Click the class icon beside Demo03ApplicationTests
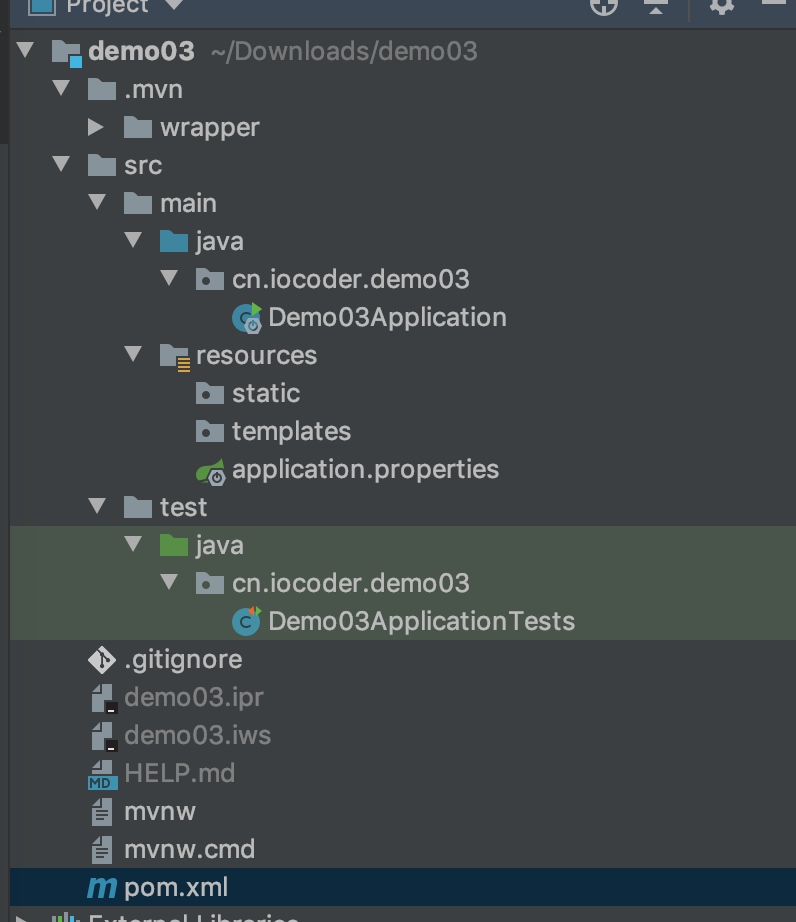 pyautogui.click(x=247, y=621)
